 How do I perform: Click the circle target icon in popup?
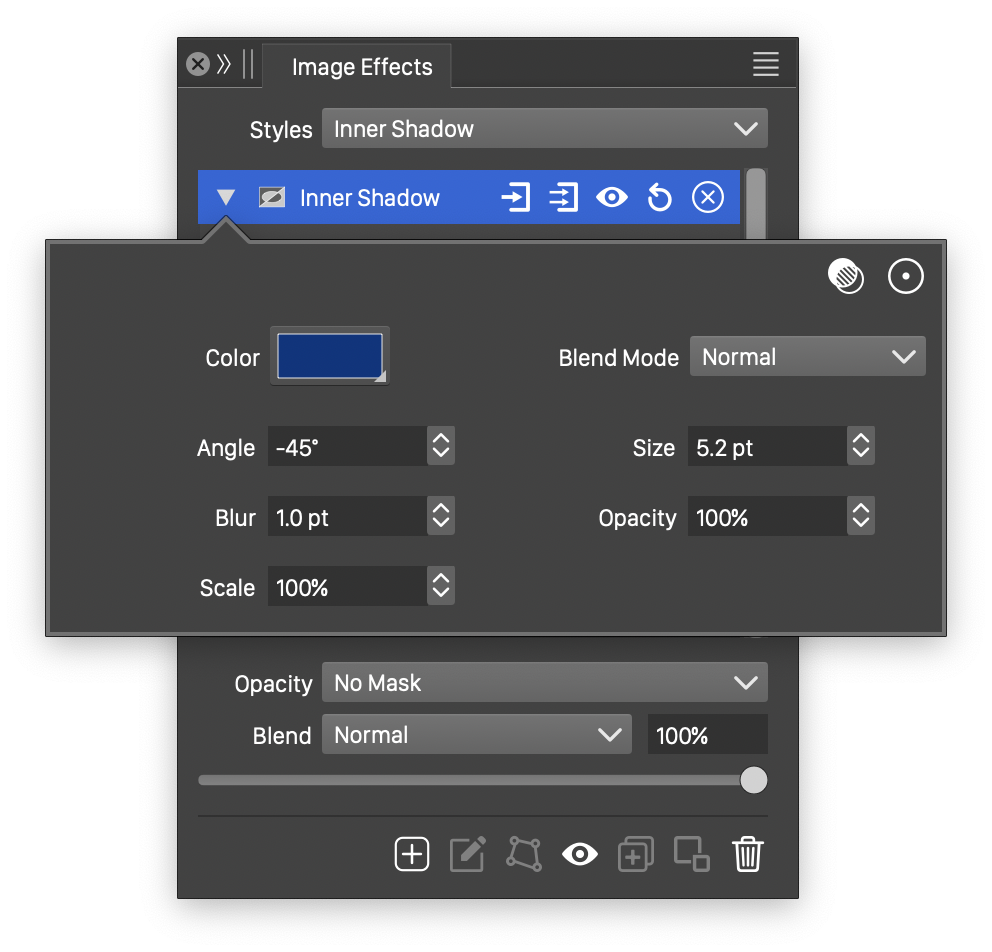pos(906,277)
